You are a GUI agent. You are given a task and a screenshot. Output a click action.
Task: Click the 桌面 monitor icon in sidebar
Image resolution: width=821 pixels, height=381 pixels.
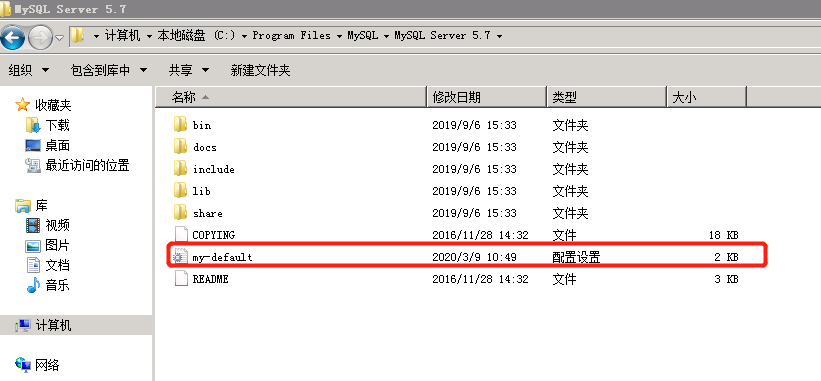(33, 145)
